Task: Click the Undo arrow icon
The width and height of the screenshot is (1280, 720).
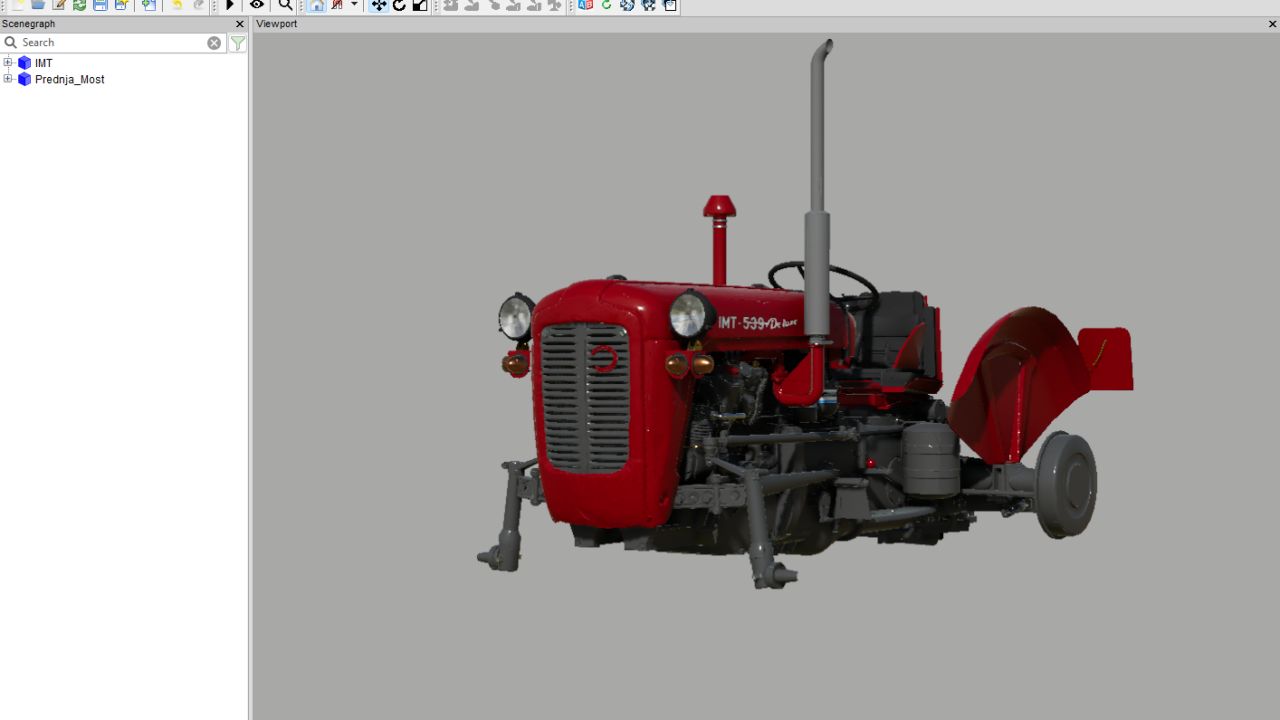Action: (177, 5)
